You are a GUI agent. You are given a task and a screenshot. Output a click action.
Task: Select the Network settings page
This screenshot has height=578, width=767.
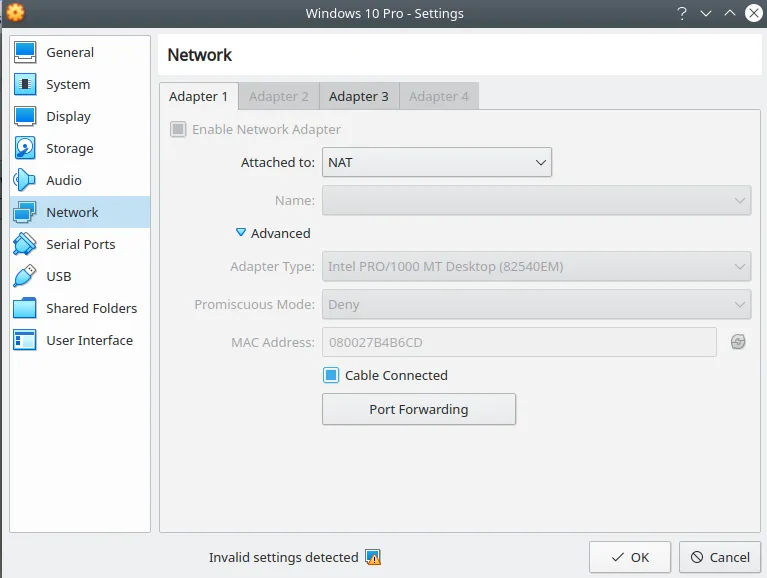(x=80, y=212)
